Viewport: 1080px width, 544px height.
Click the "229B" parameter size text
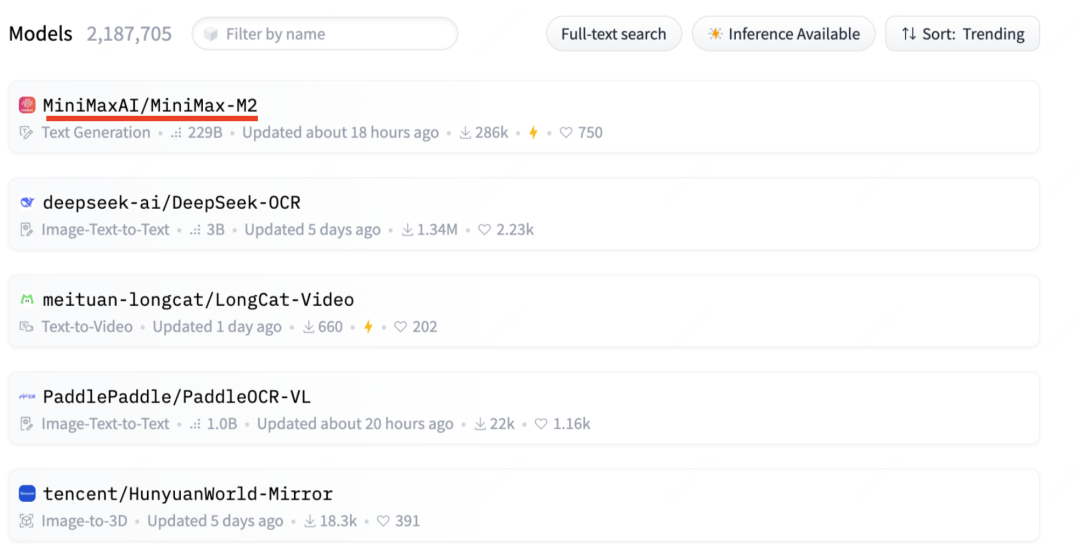pos(205,133)
